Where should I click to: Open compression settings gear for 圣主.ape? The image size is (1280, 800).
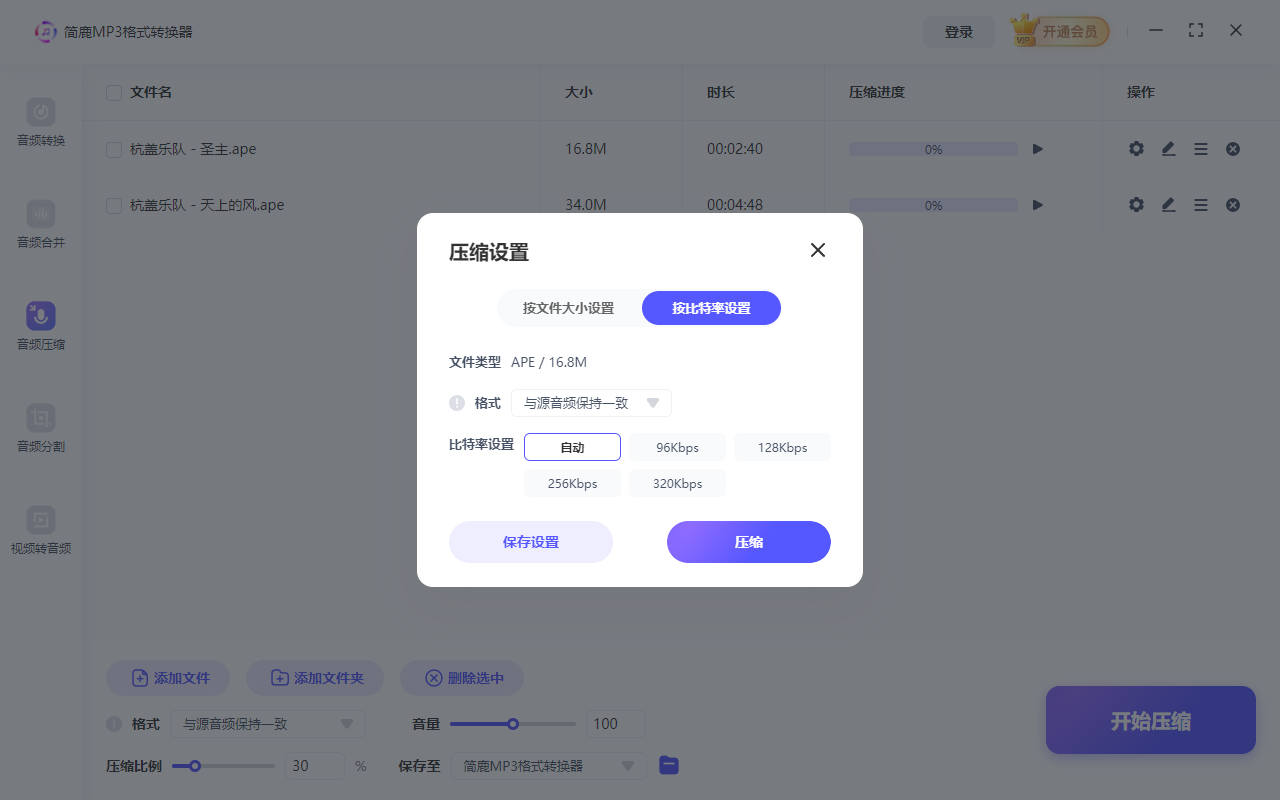[x=1136, y=148]
